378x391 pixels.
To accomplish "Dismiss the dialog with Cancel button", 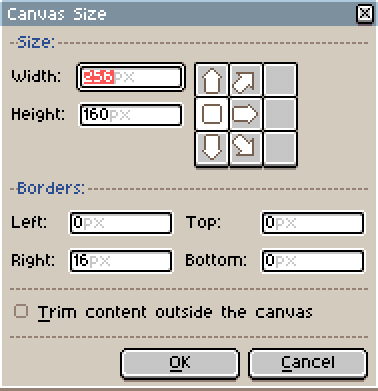I will coord(308,363).
